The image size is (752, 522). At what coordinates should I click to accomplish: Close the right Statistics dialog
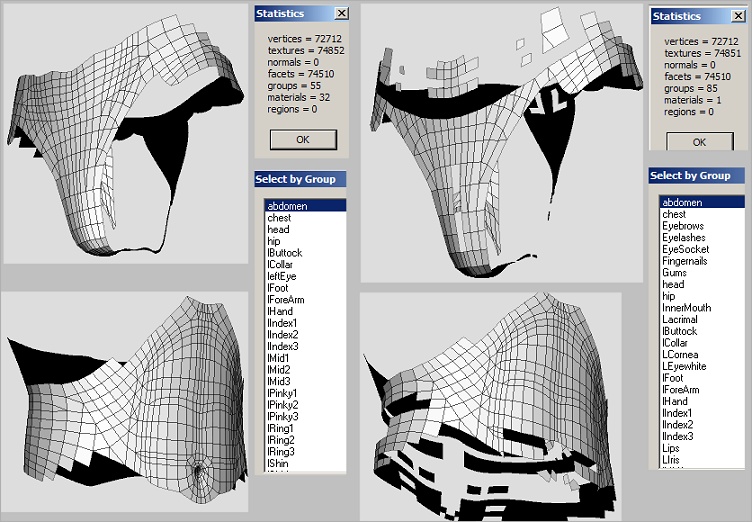pyautogui.click(x=738, y=16)
